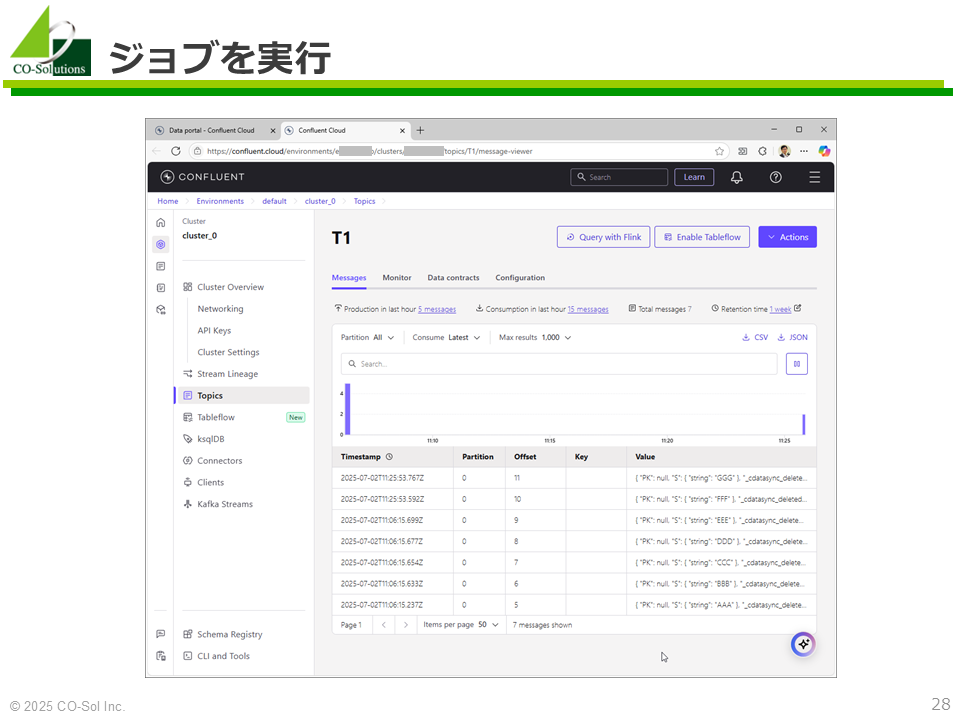Screen dimensions: 960x720
Task: Close the Data portal browser tab
Action: coord(273,130)
